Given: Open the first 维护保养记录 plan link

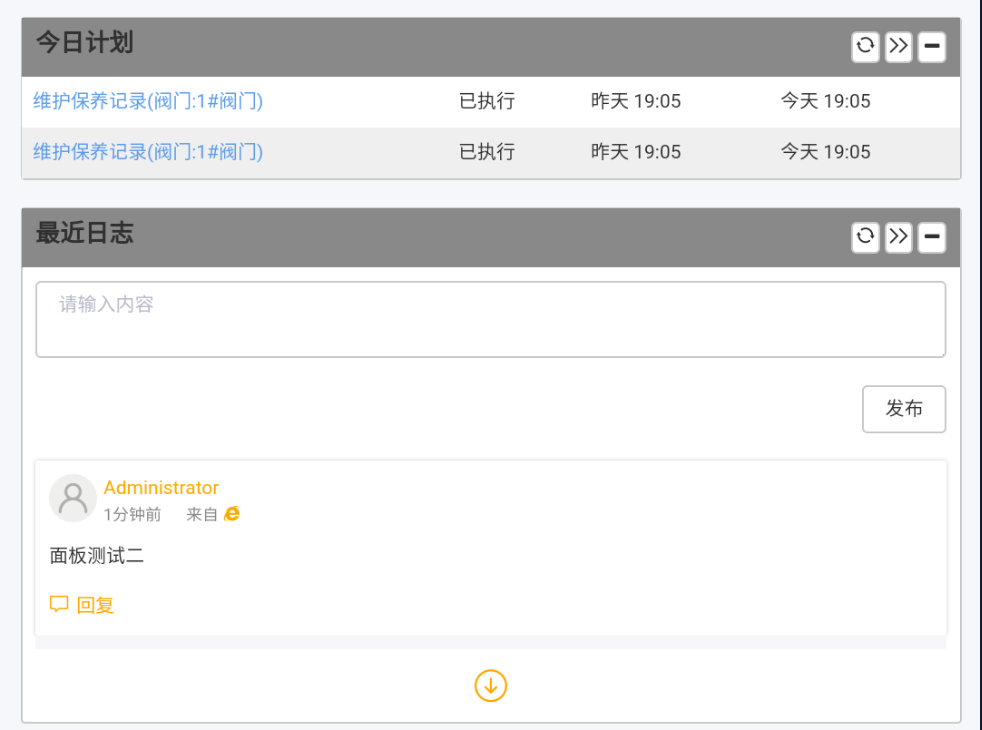Looking at the screenshot, I should tap(148, 101).
